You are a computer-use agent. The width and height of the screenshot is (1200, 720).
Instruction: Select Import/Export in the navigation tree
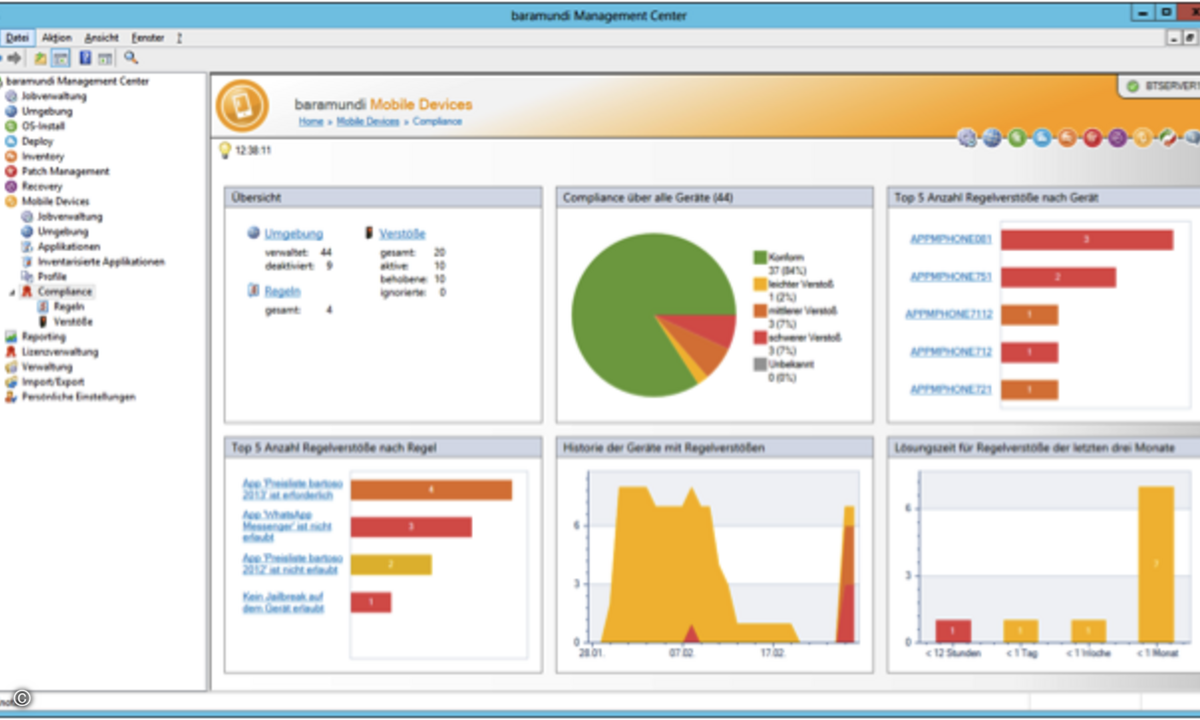coord(53,382)
